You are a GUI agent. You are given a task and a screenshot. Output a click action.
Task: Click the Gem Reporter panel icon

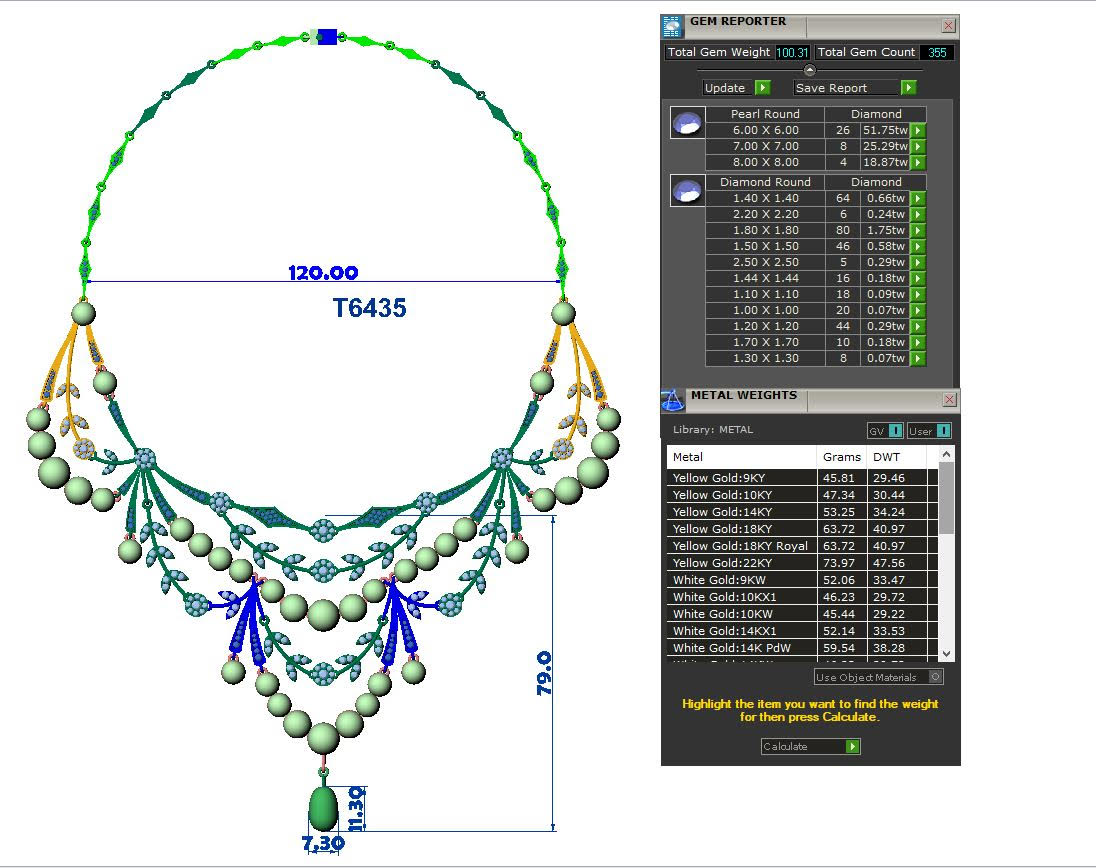click(x=673, y=27)
